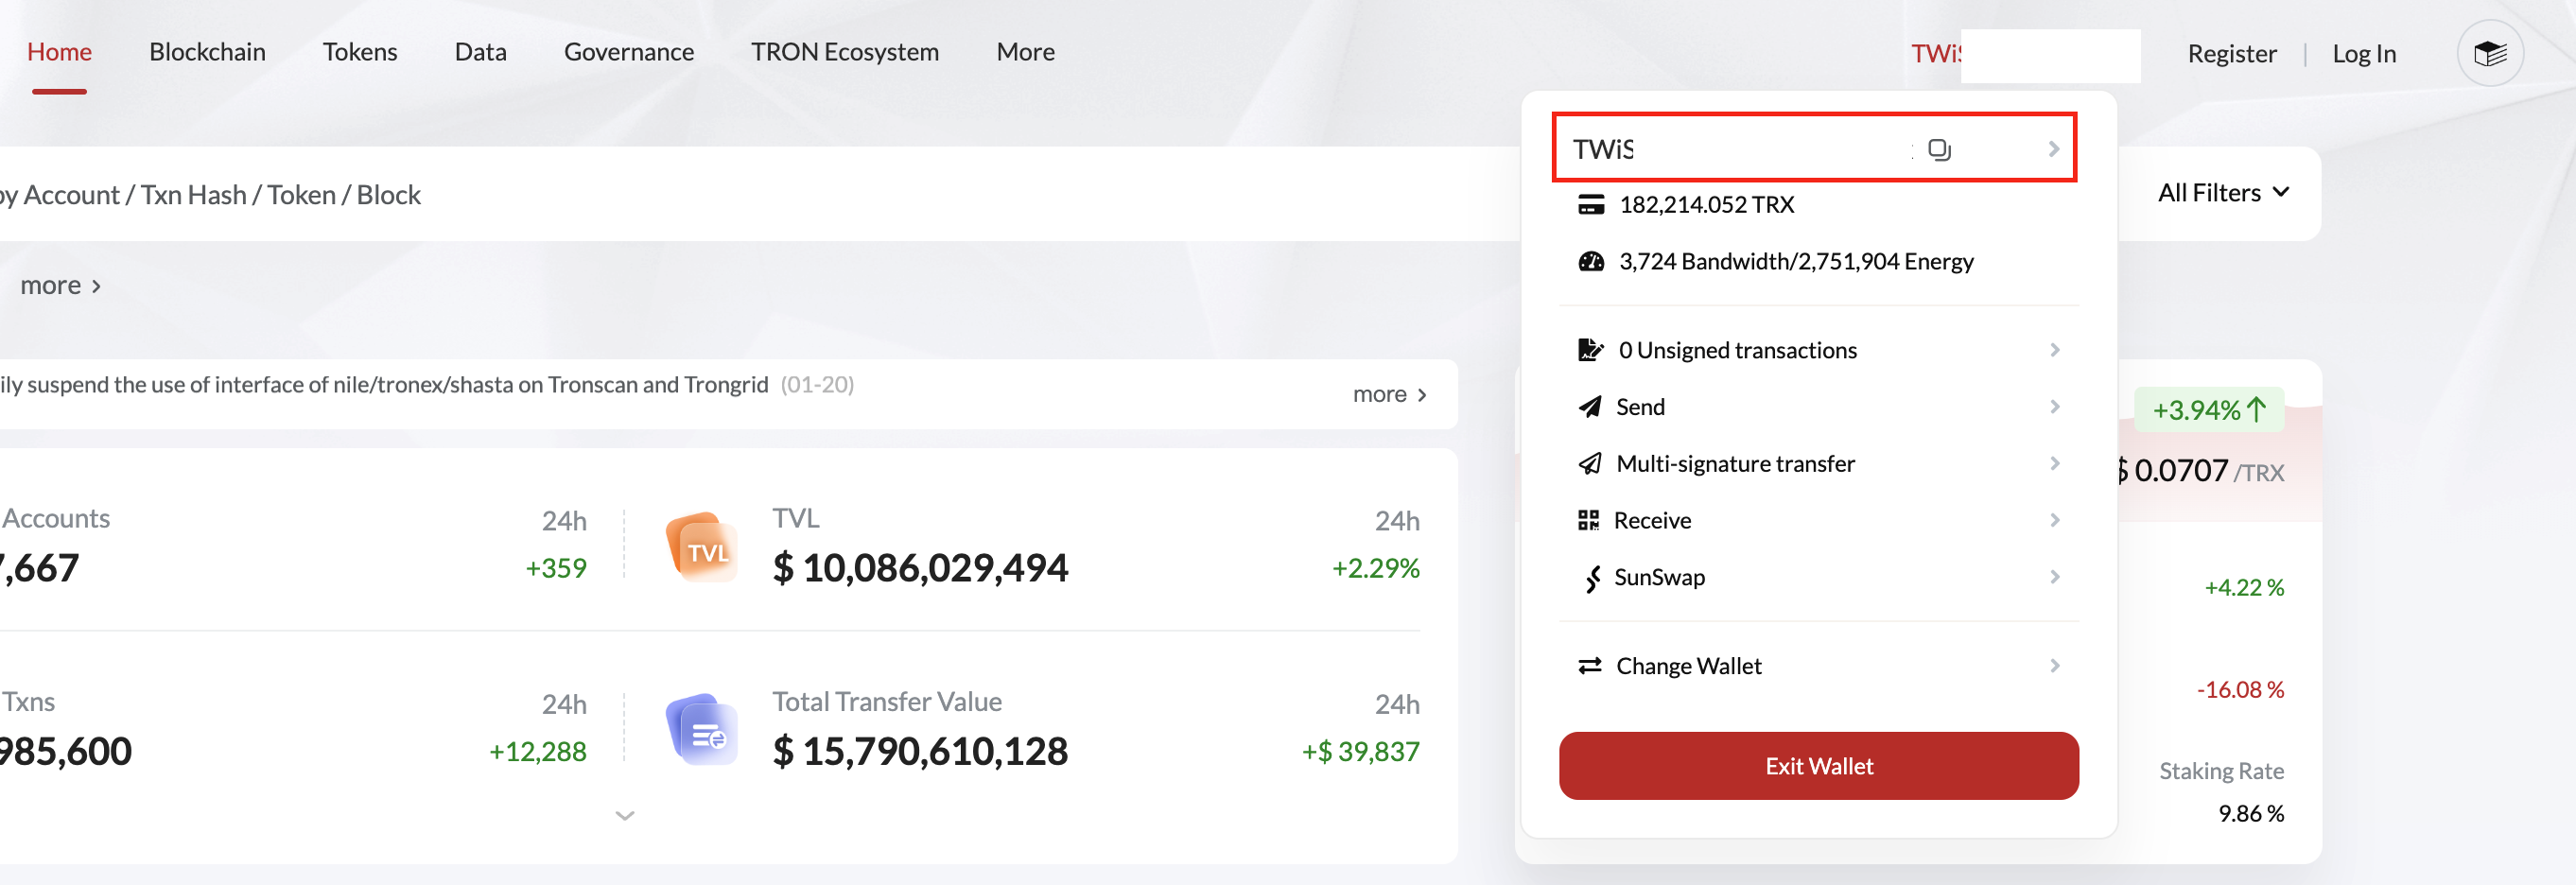Viewport: 2576px width, 885px height.
Task: Click the 3,724 Bandwidth/2,751,904 Energy text
Action: (x=1796, y=262)
